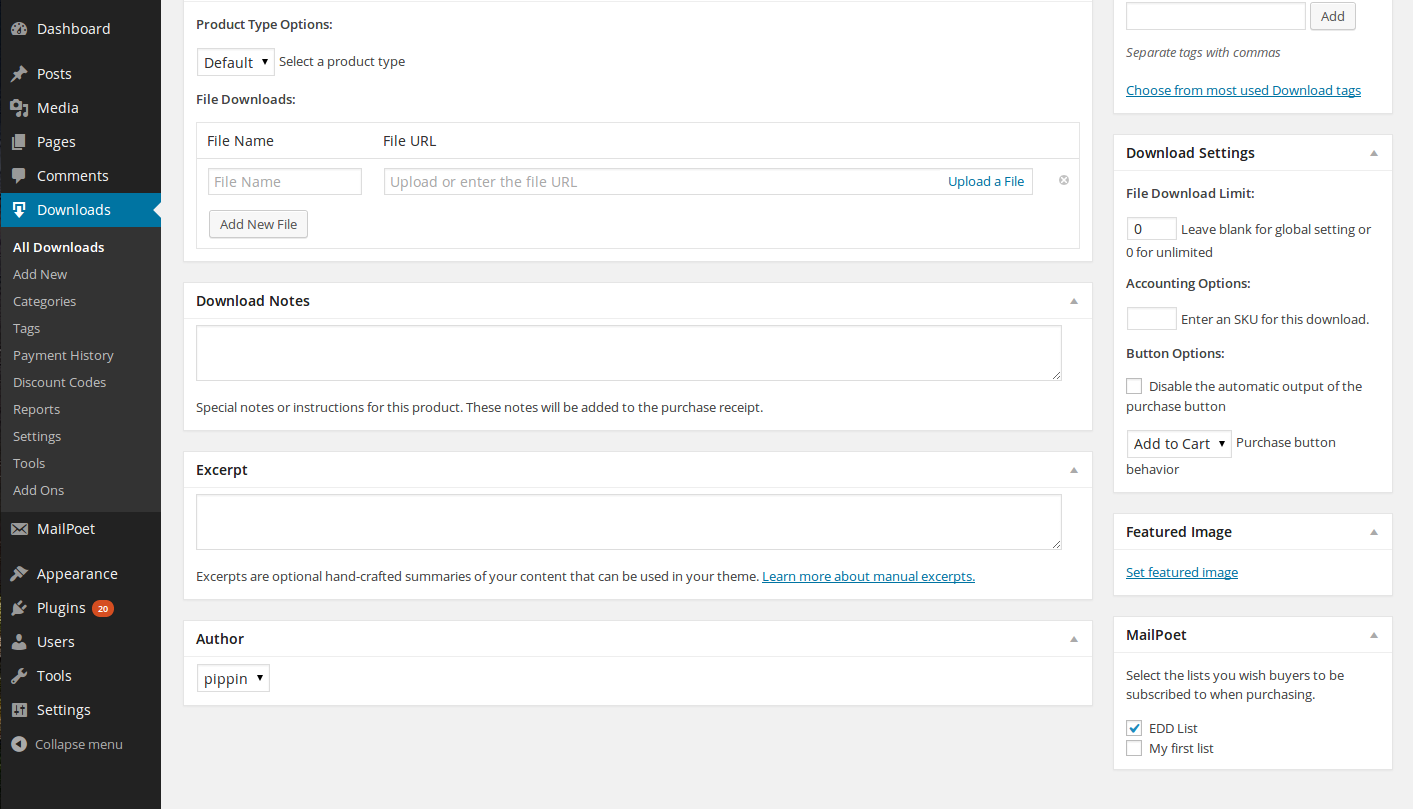Viewport: 1413px width, 809px height.
Task: Click the Media icon in sidebar
Action: click(x=19, y=108)
